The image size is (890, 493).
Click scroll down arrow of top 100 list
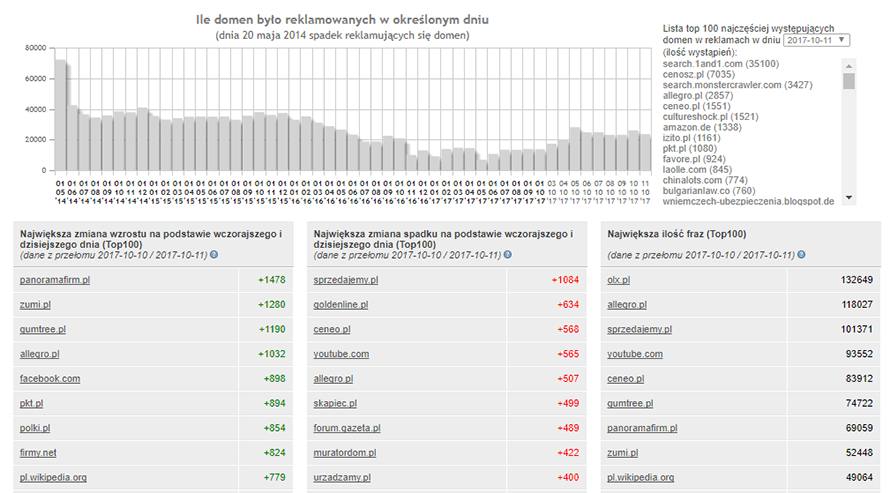coord(849,197)
